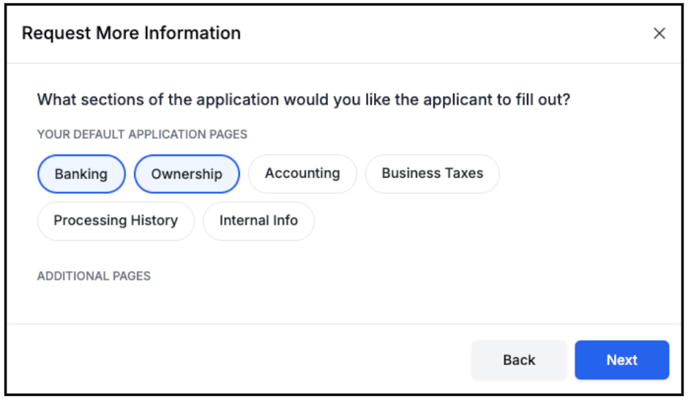Image resolution: width=688 pixels, height=401 pixels.
Task: Select the Business Taxes chip
Action: [432, 174]
